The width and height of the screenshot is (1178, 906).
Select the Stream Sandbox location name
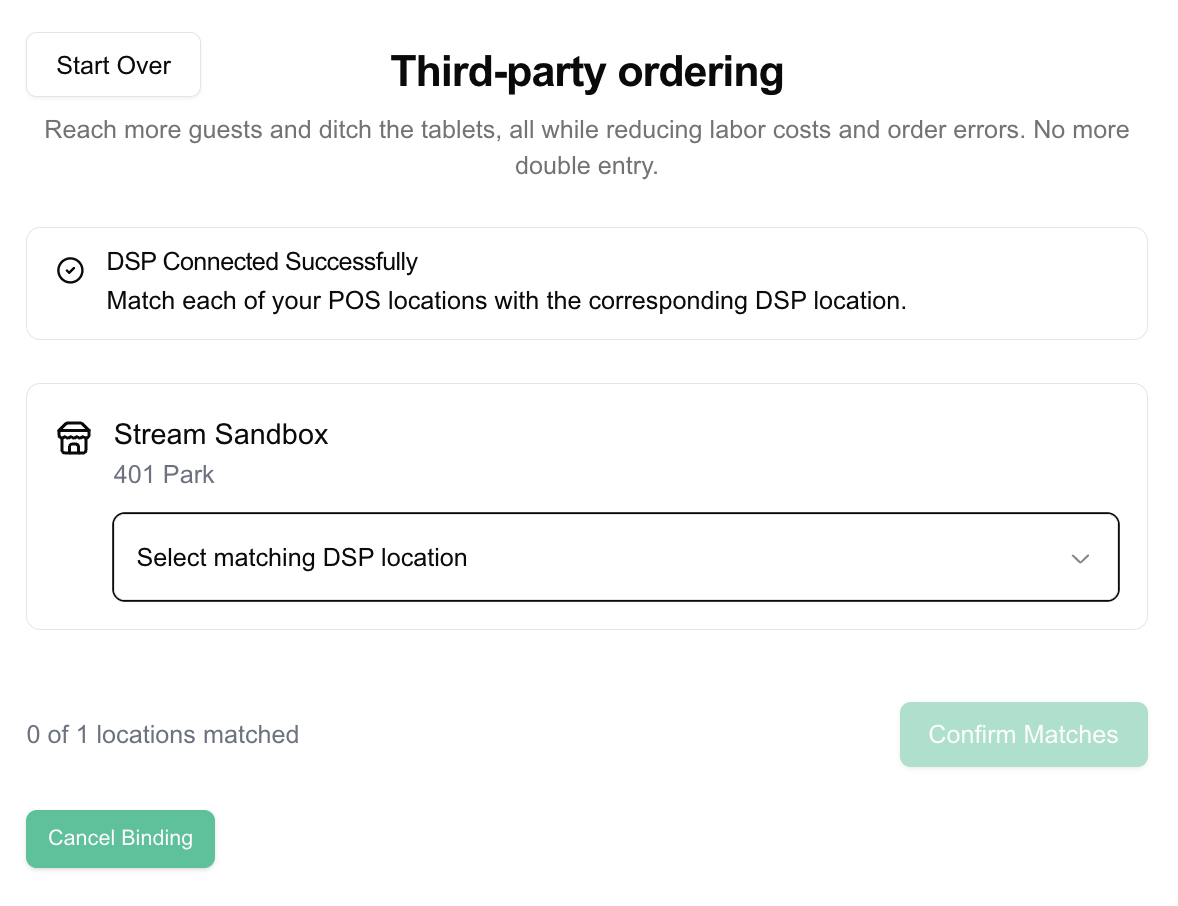pyautogui.click(x=221, y=434)
